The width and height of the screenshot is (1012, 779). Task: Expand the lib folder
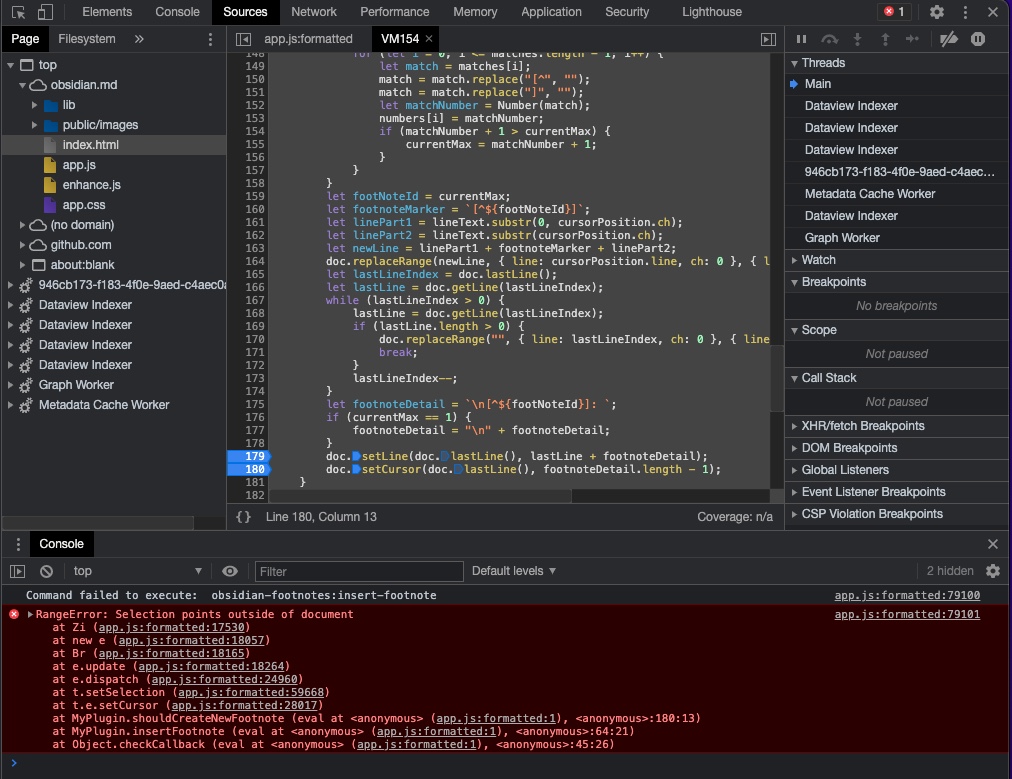34,105
